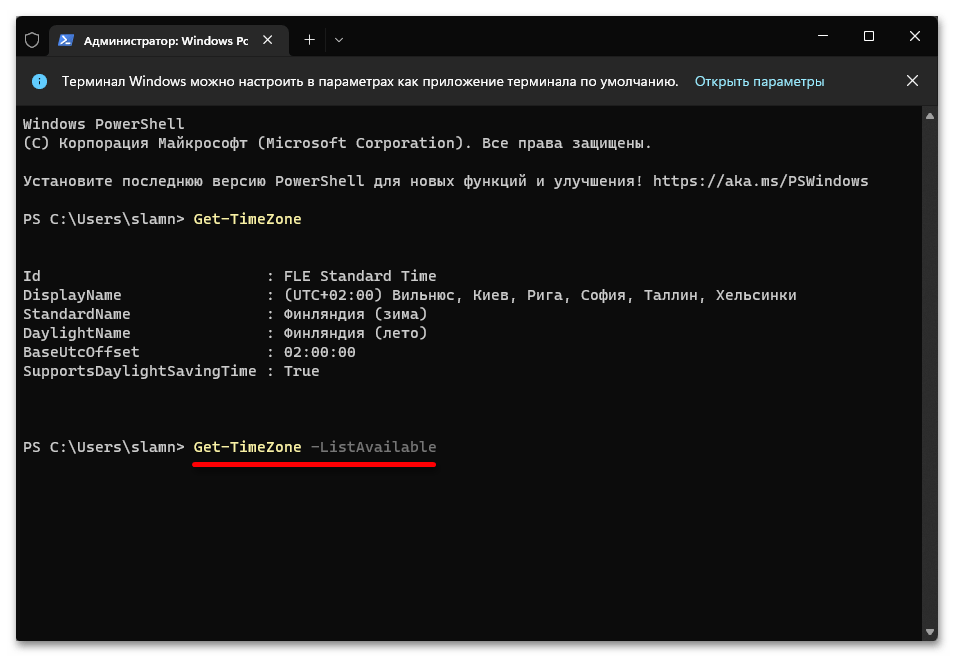Click the first Get-TimeZone command
Viewport: 954px width, 657px height.
(247, 219)
